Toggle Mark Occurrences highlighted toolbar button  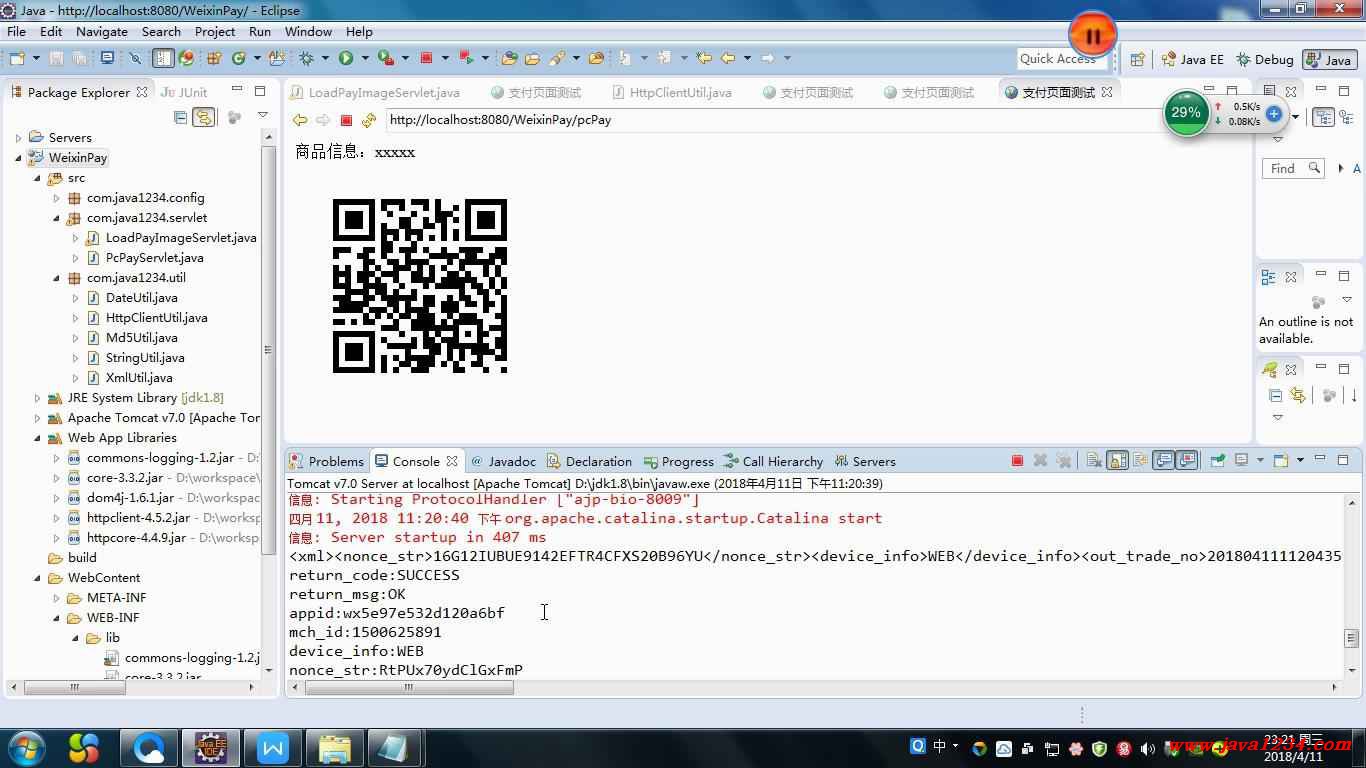(163, 58)
